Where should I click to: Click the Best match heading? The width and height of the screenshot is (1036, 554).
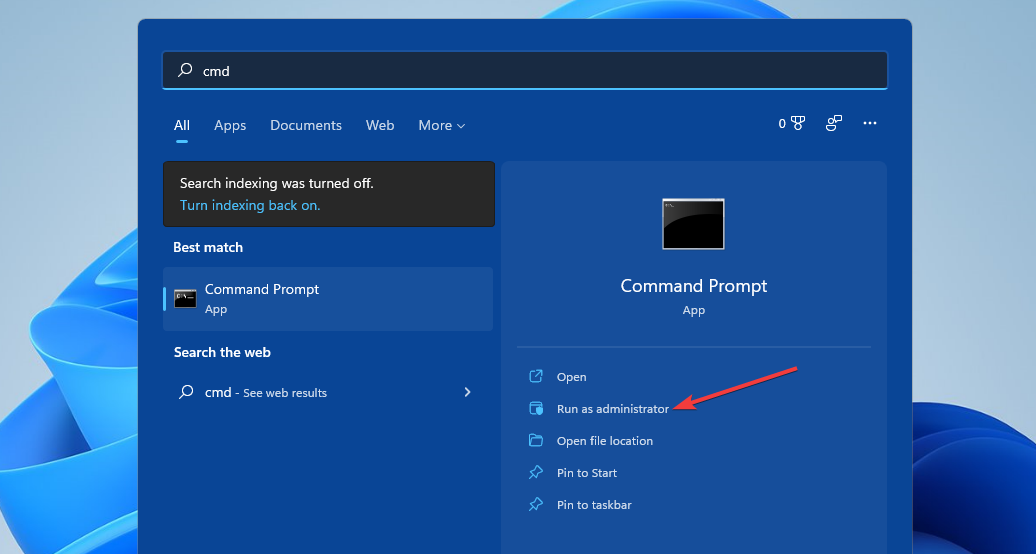click(x=208, y=247)
